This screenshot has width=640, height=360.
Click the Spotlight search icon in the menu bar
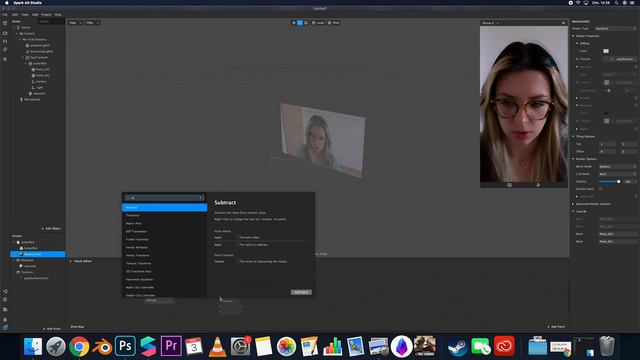(x=616, y=3)
